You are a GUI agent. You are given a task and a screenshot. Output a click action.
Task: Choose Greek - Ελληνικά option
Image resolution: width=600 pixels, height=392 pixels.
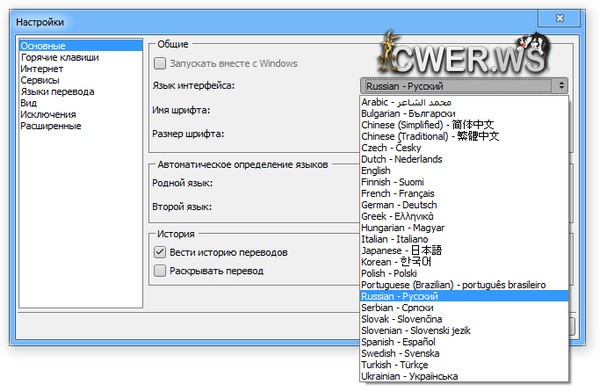(x=464, y=217)
